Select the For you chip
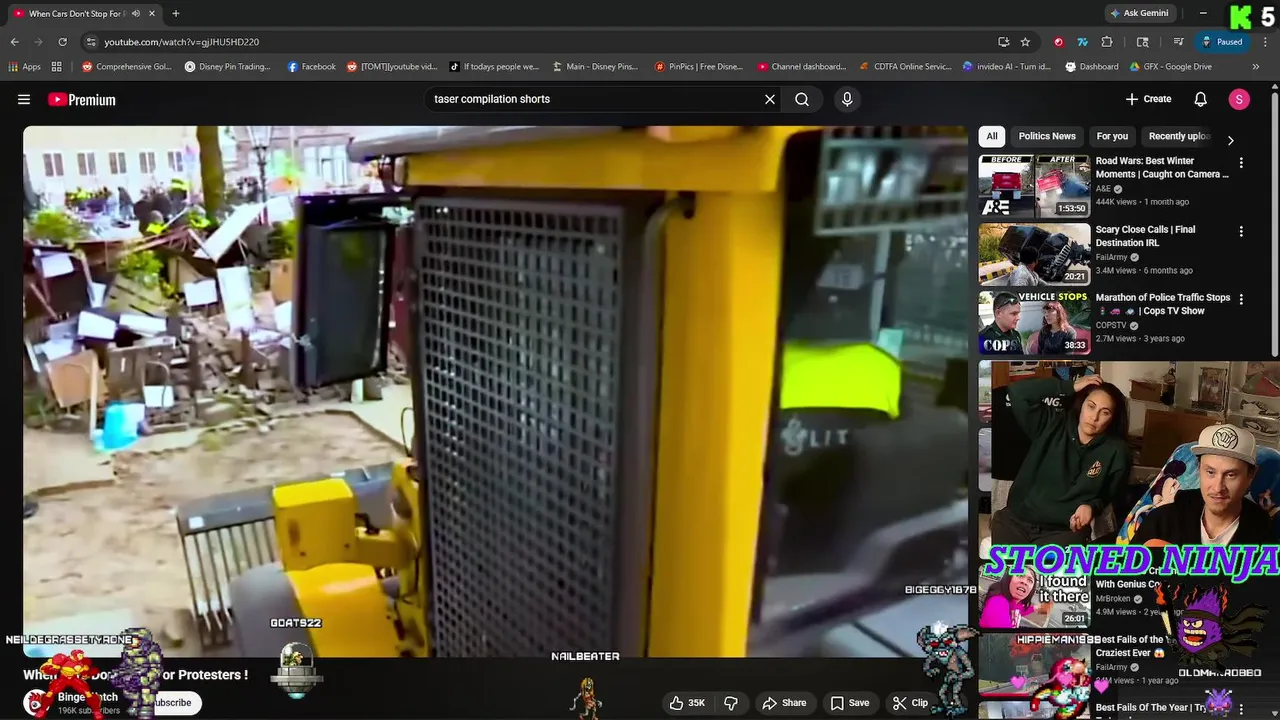Screen dimensions: 1280x720 (1112, 136)
